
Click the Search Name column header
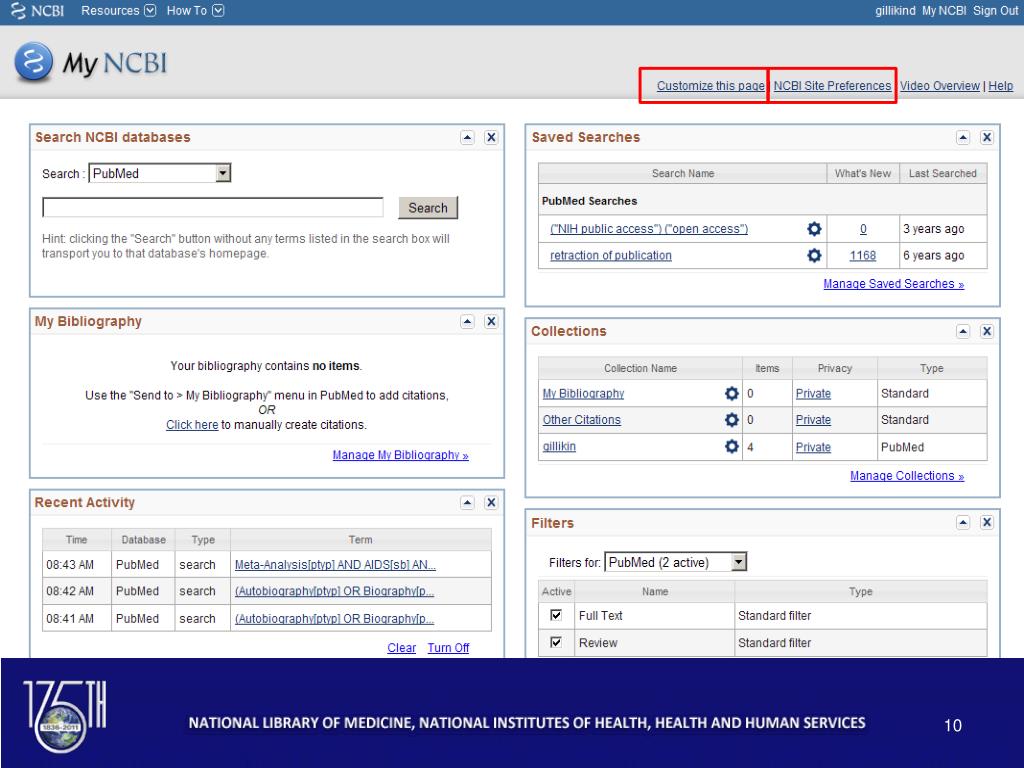click(682, 173)
